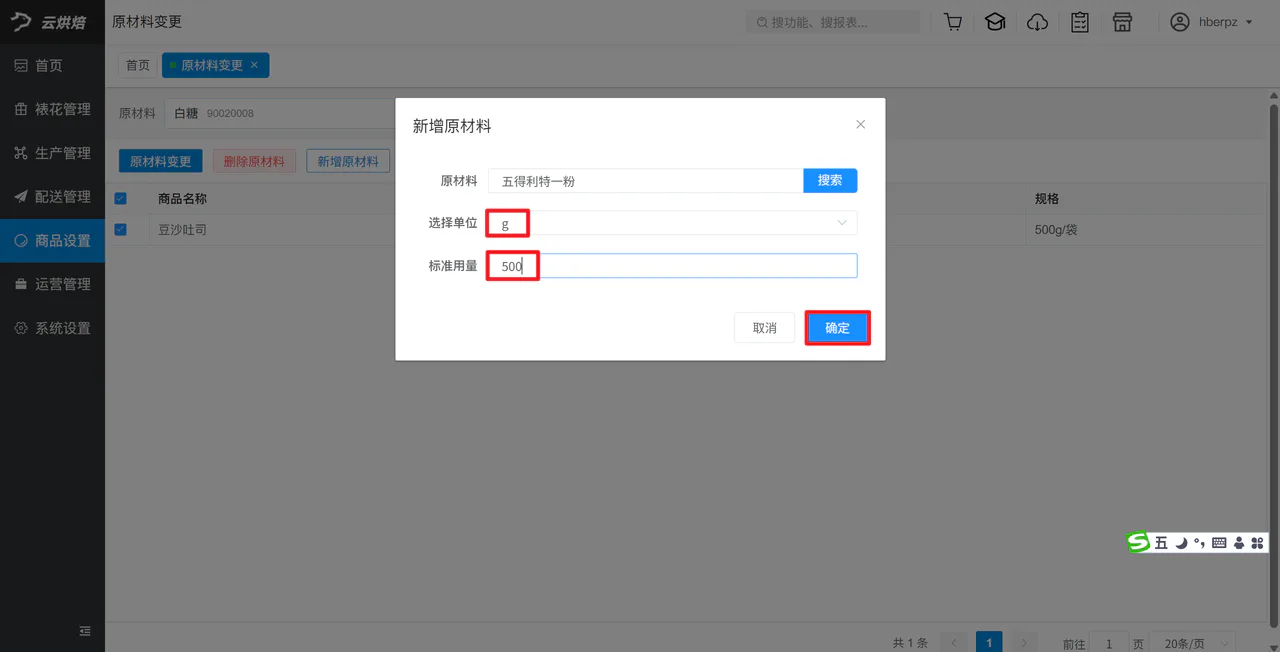Click the 原材料 field containing 五得利特一粉

pyautogui.click(x=646, y=181)
